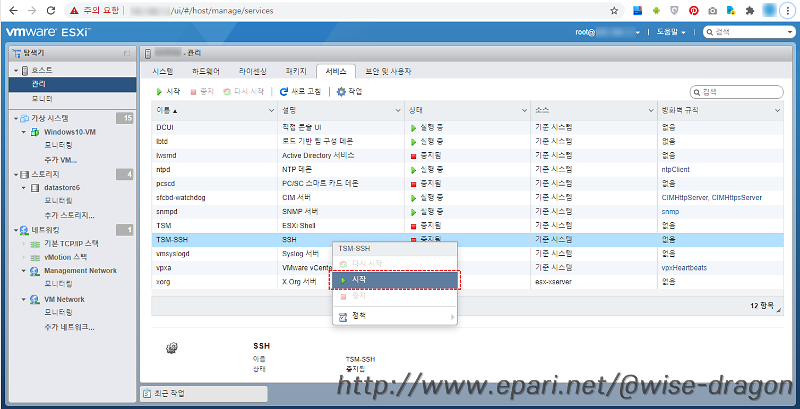800x409 pixels.
Task: Open Firewall rules column dropdown
Action: click(778, 110)
